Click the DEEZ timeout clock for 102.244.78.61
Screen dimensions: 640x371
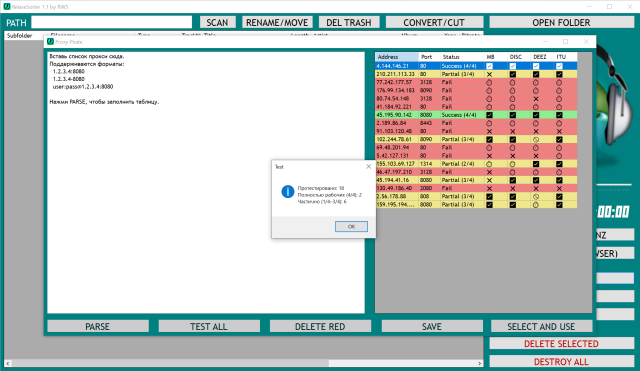[536, 140]
